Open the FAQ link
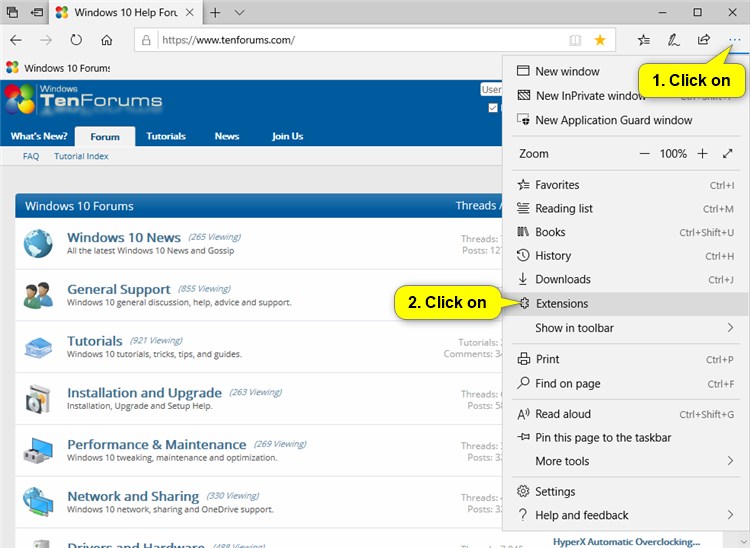This screenshot has width=750, height=548. (31, 156)
